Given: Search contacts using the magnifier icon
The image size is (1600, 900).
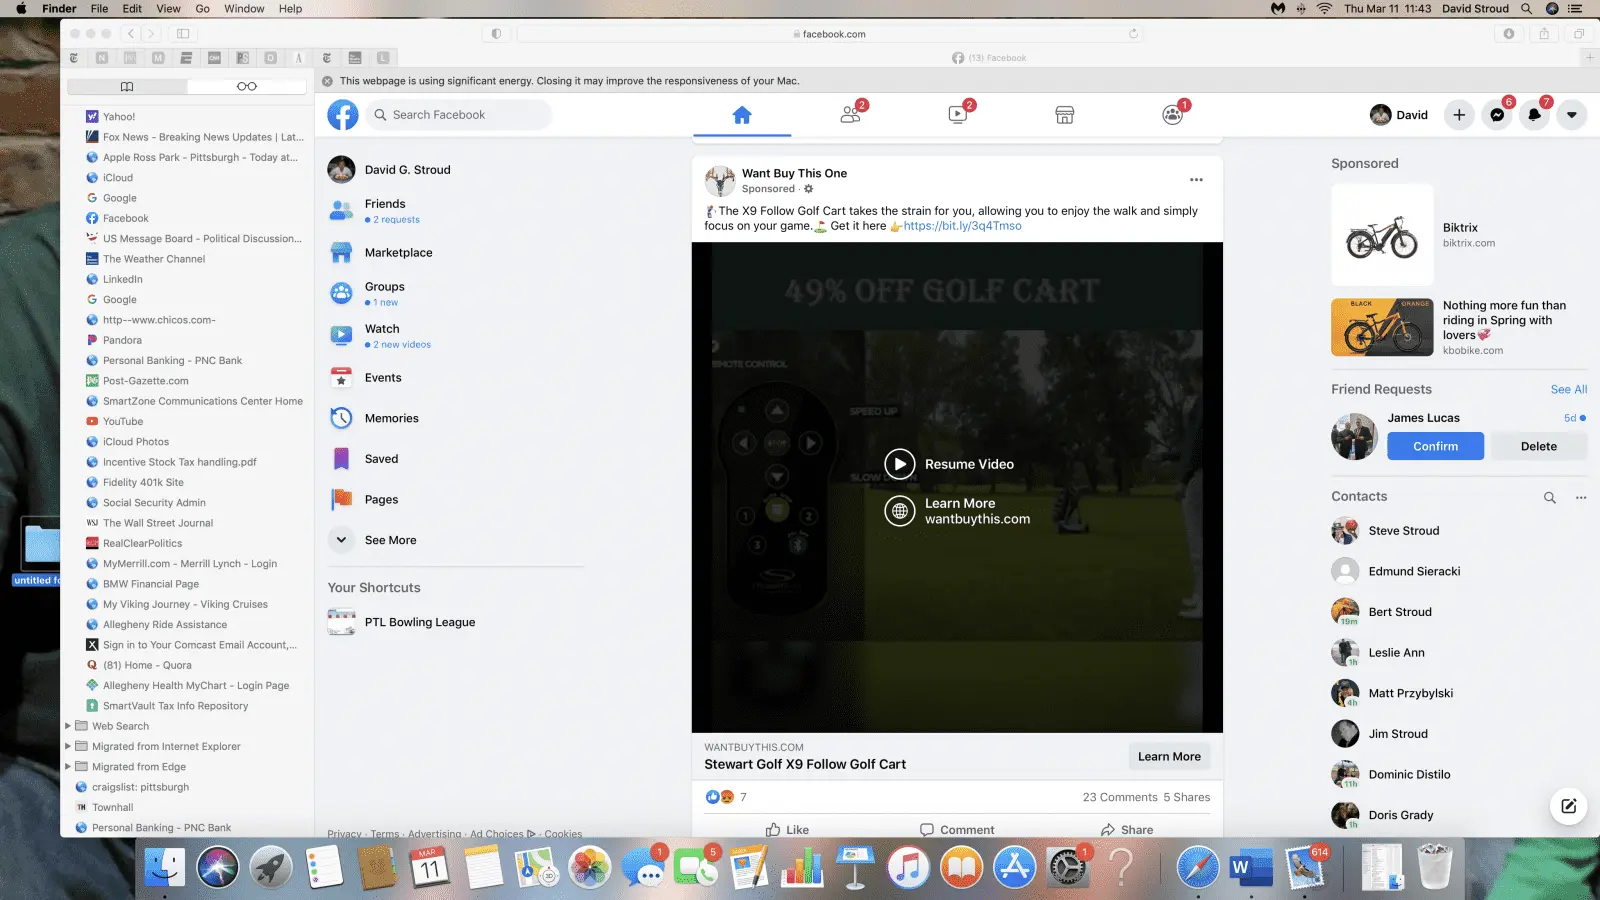Looking at the screenshot, I should point(1550,497).
